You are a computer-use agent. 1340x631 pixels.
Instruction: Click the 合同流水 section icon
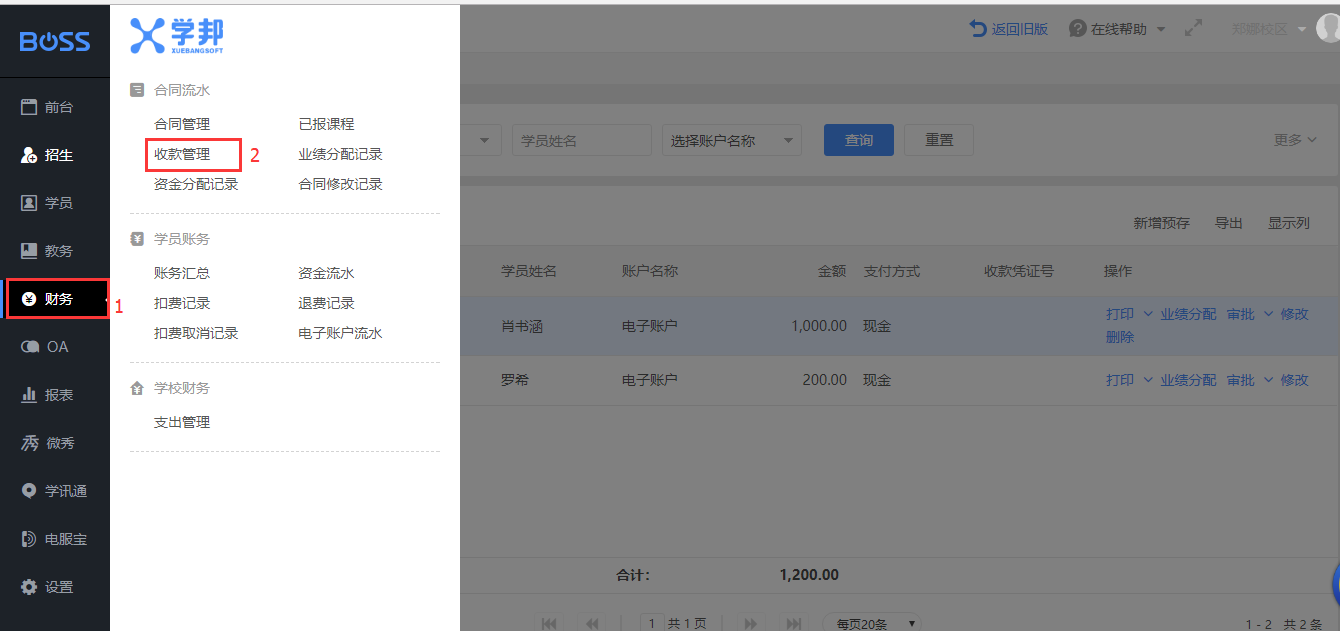point(137,90)
